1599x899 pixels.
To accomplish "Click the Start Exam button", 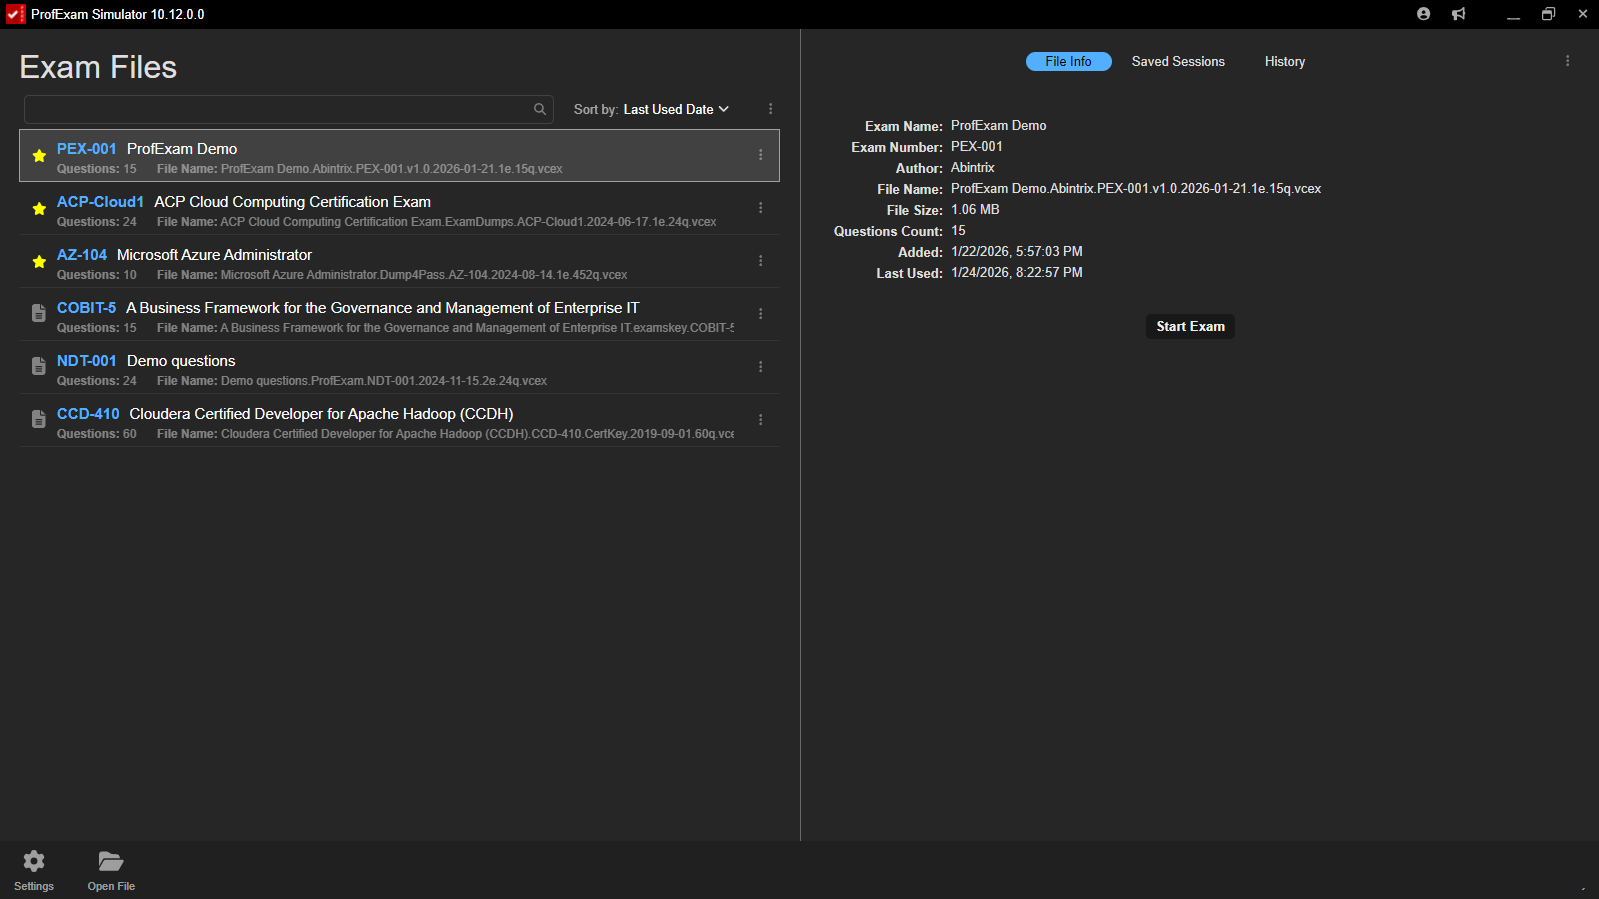I will coord(1190,327).
